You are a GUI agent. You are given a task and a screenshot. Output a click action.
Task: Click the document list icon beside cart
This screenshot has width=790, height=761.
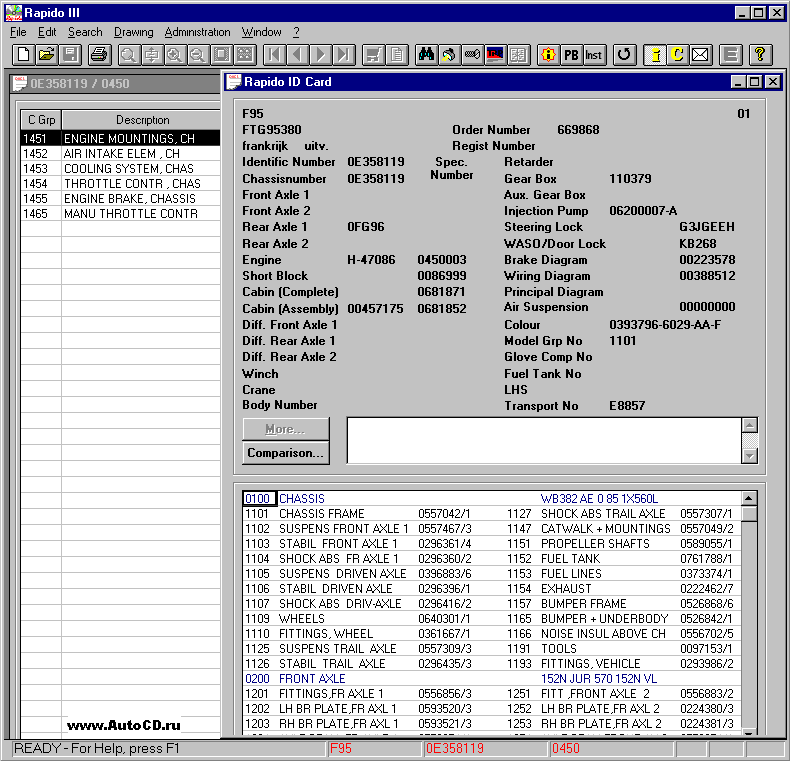[x=397, y=54]
